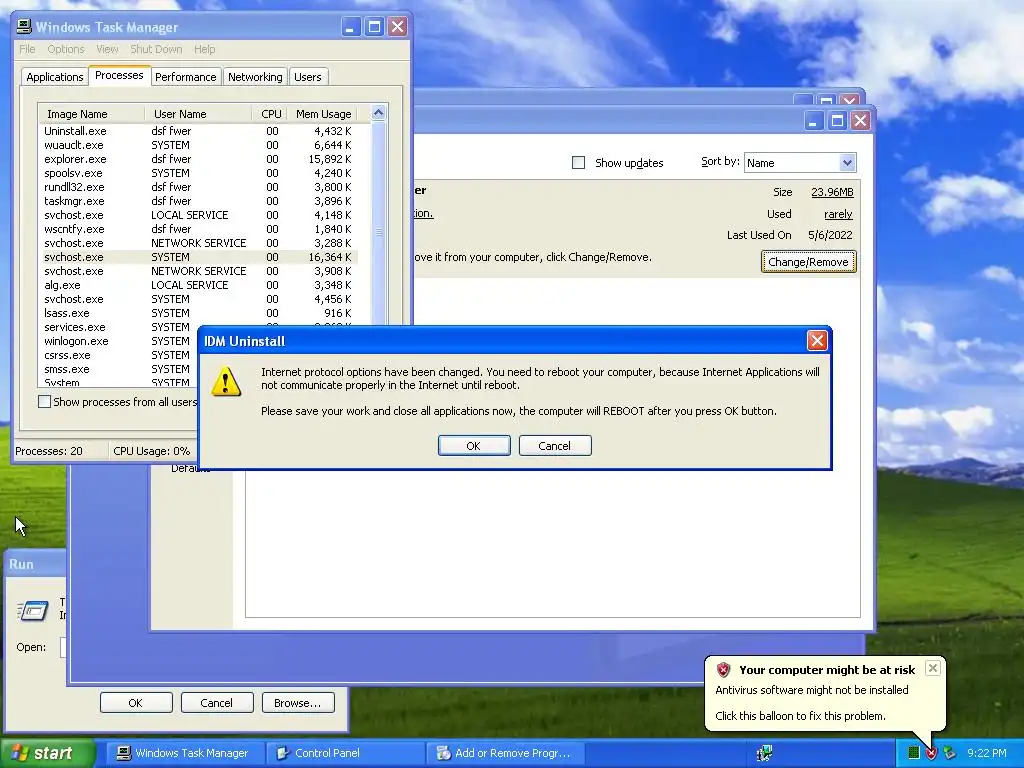Select the lsass.exe process

point(199,313)
